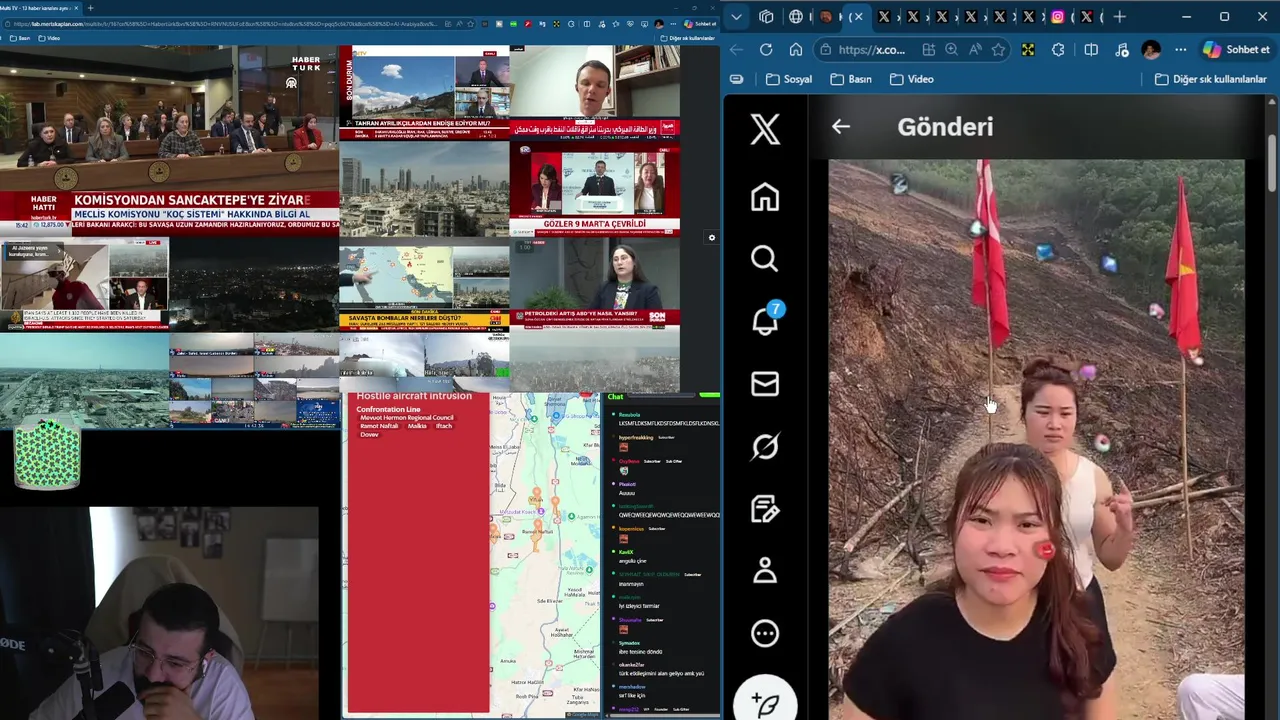Image resolution: width=1280 pixels, height=720 pixels.
Task: Refresh the x.com page
Action: click(766, 50)
